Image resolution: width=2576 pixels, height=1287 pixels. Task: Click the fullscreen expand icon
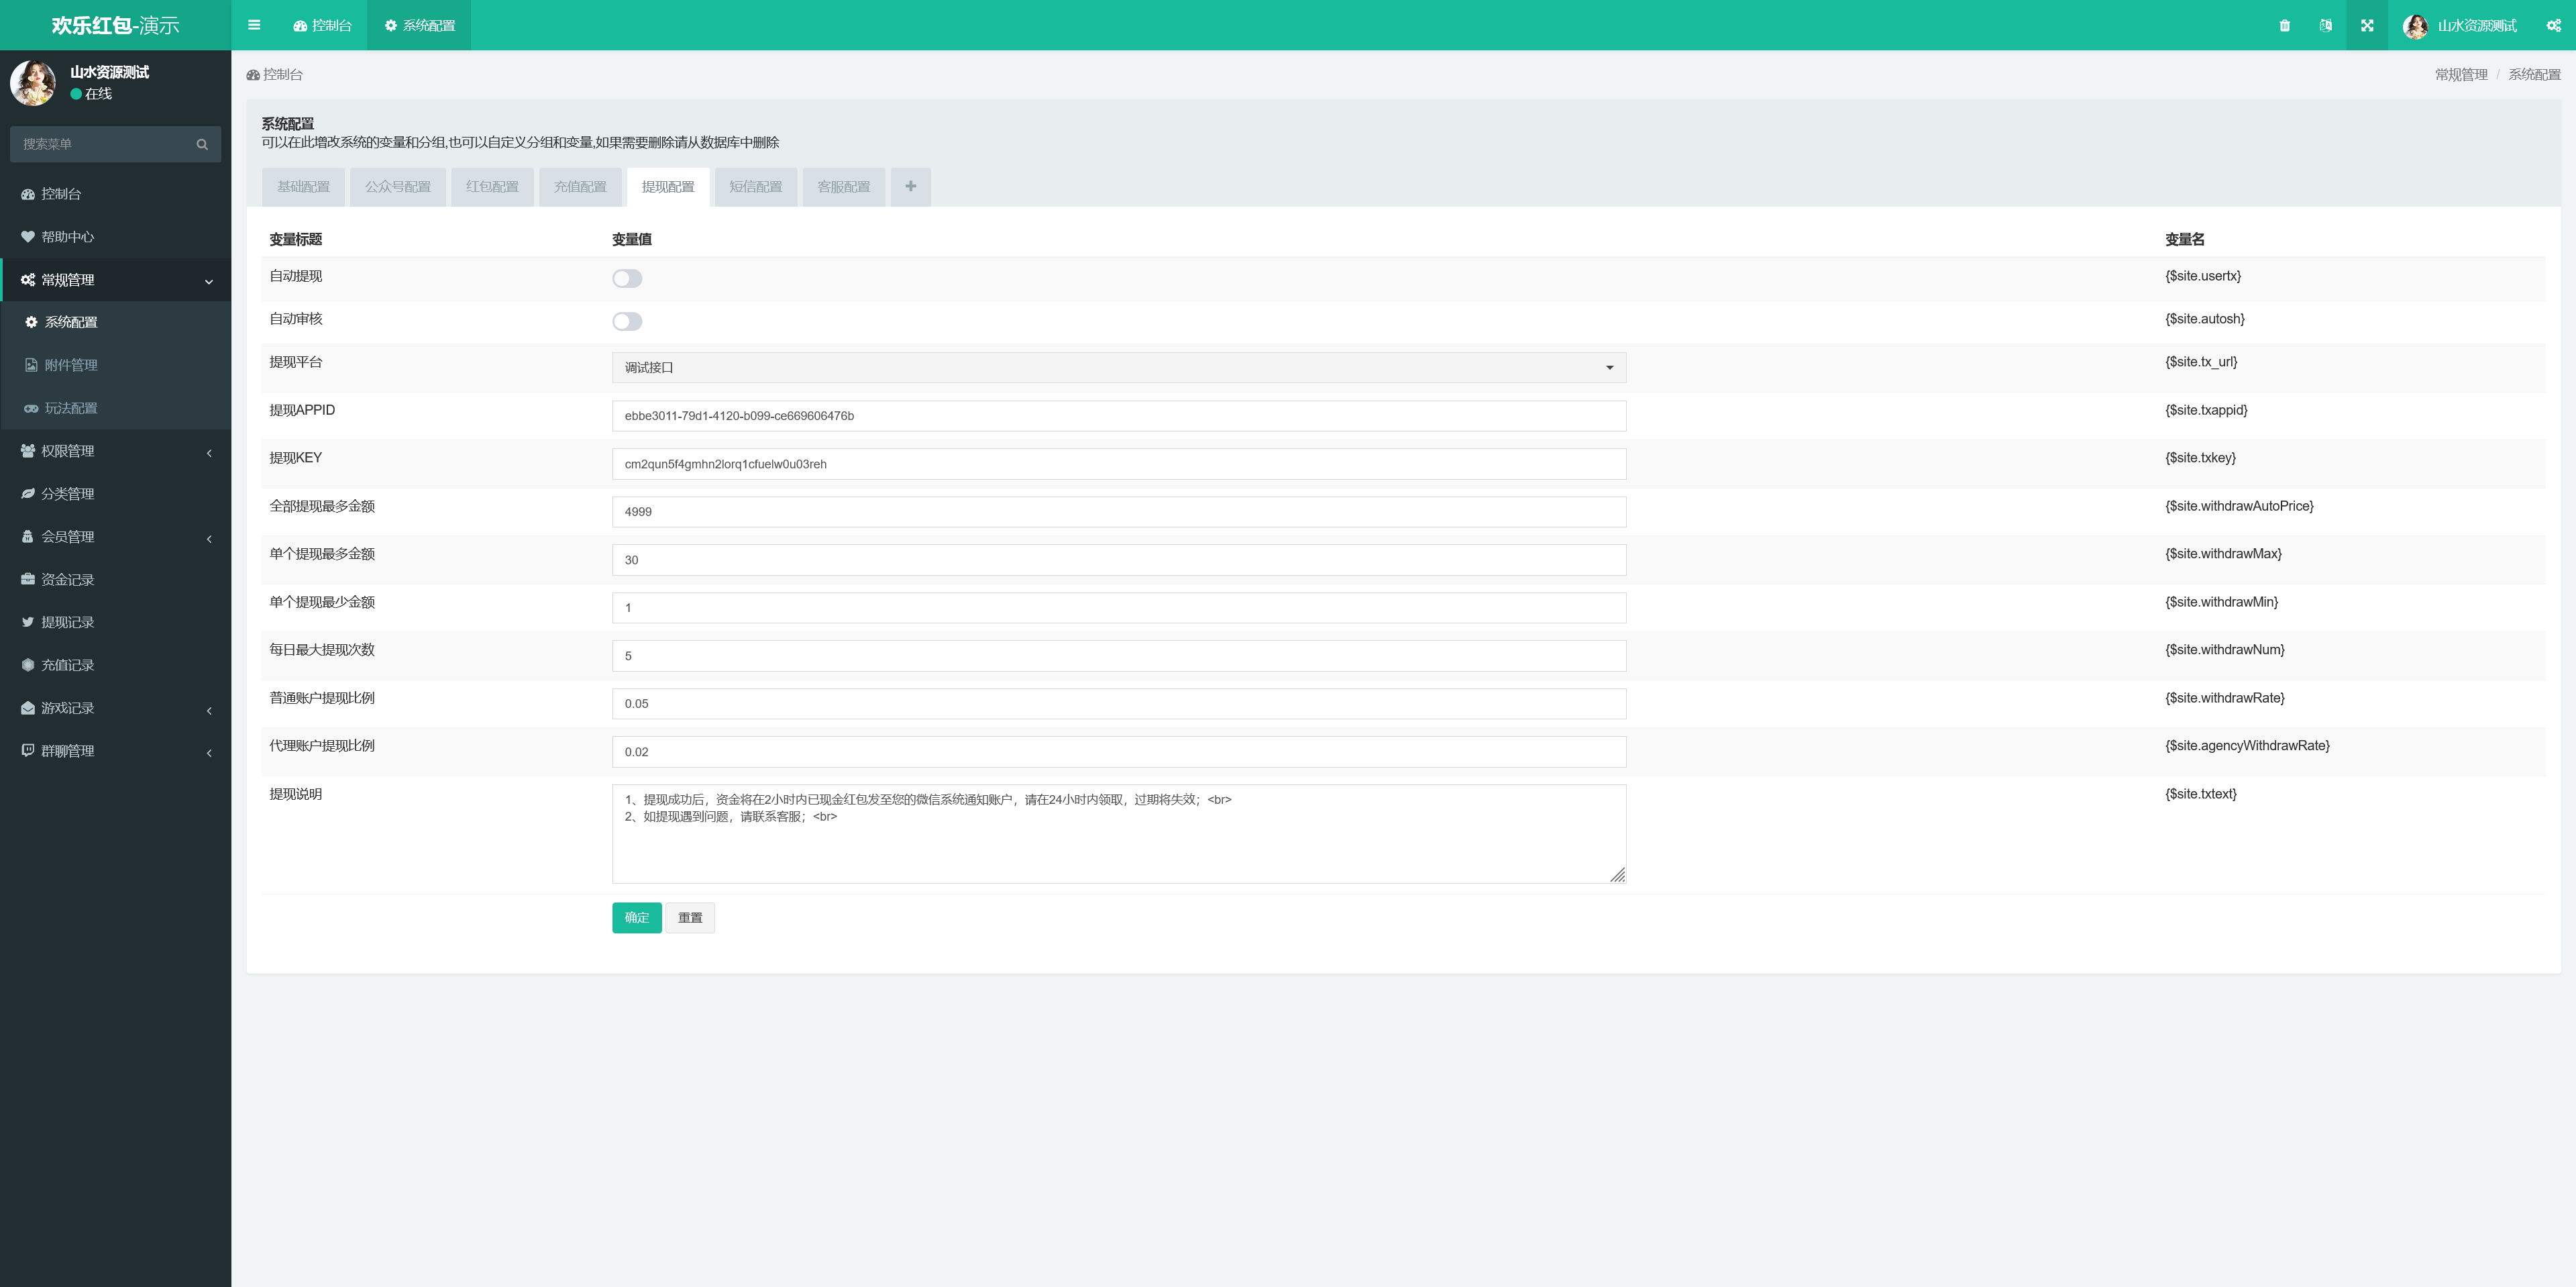pyautogui.click(x=2367, y=25)
